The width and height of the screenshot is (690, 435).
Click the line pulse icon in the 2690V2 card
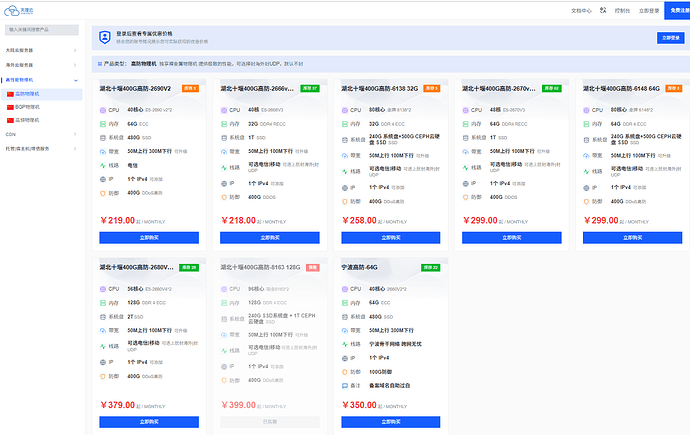(103, 165)
